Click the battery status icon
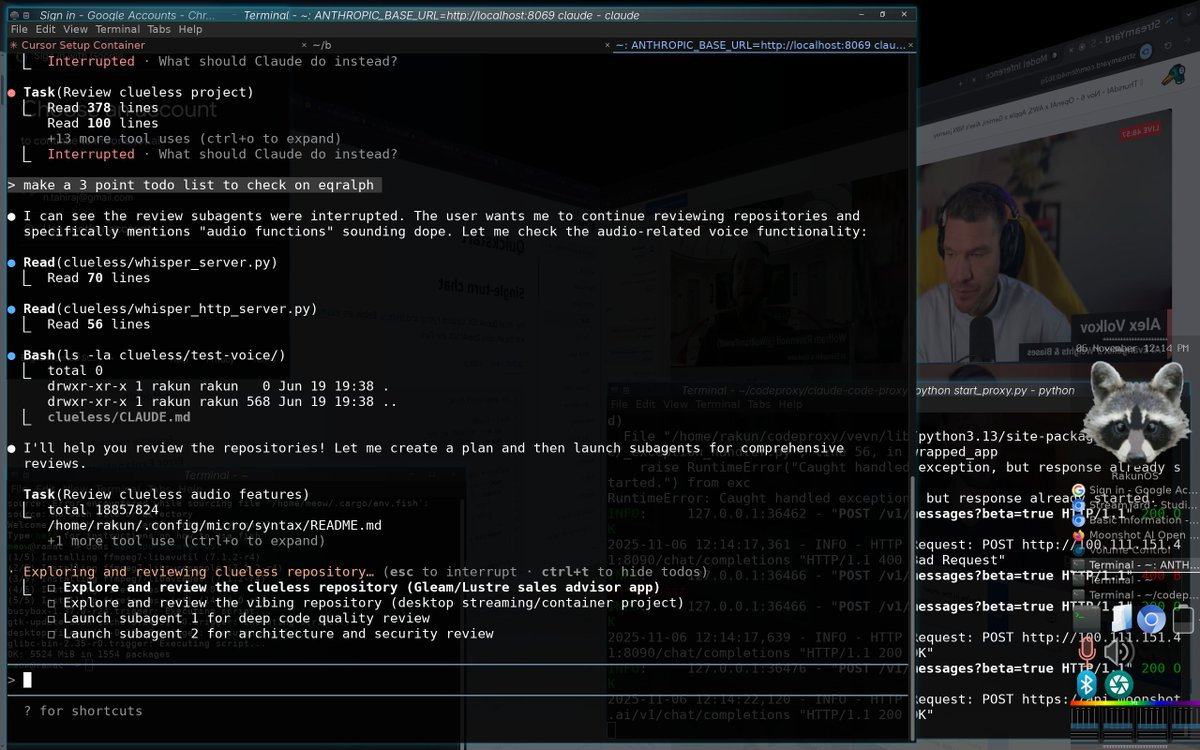 [x=1184, y=619]
